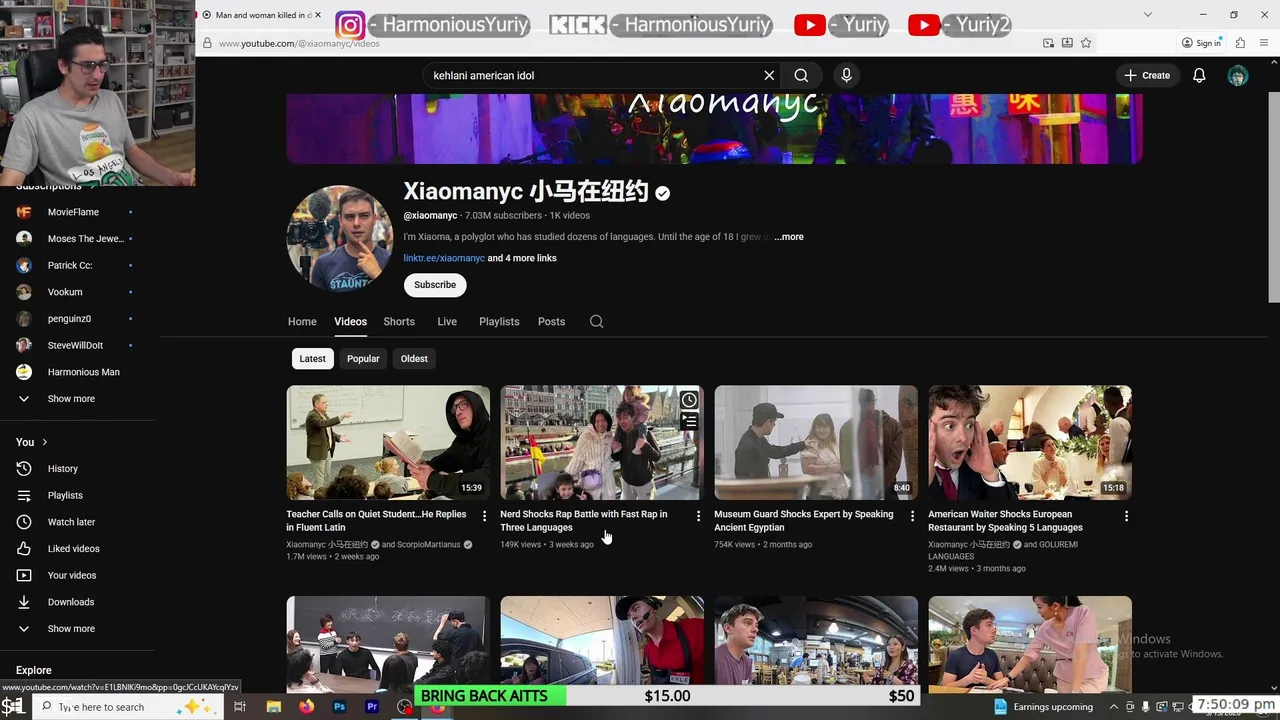Open menu for Museum Guard Shocks Expert video

click(911, 516)
